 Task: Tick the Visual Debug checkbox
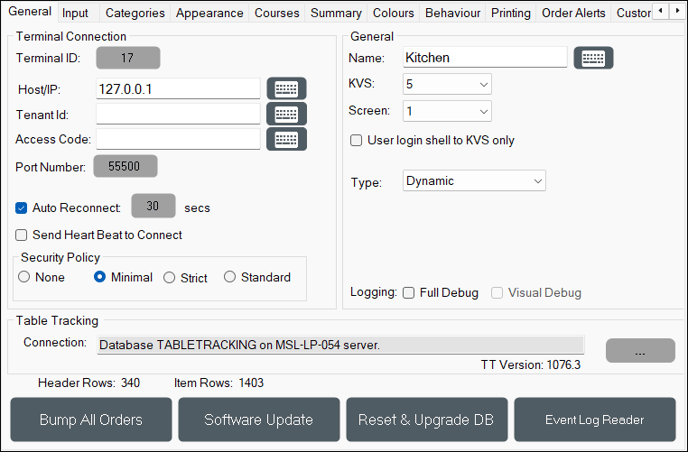tap(497, 293)
